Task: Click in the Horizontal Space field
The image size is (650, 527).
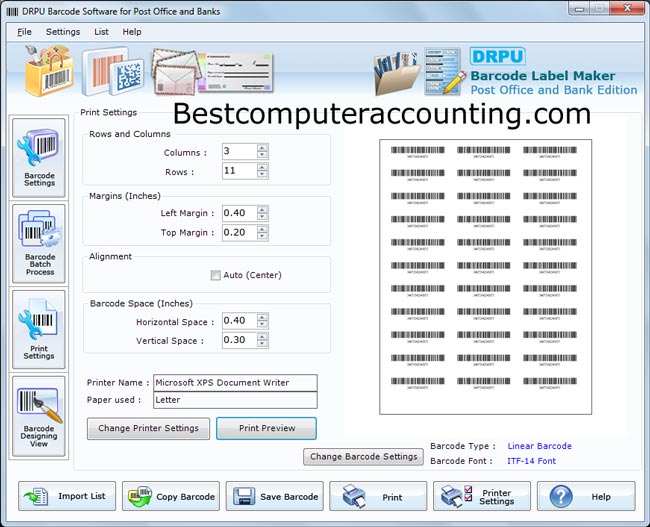Action: tap(240, 321)
